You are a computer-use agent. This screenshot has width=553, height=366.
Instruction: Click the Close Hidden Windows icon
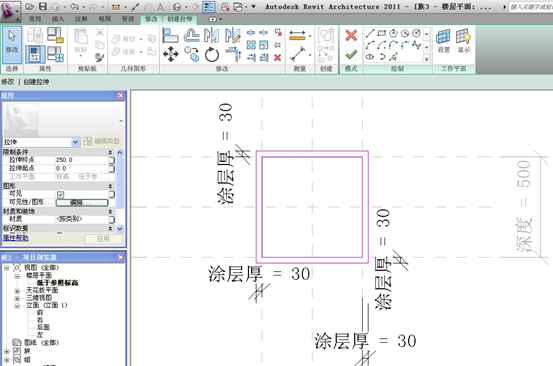[225, 6]
